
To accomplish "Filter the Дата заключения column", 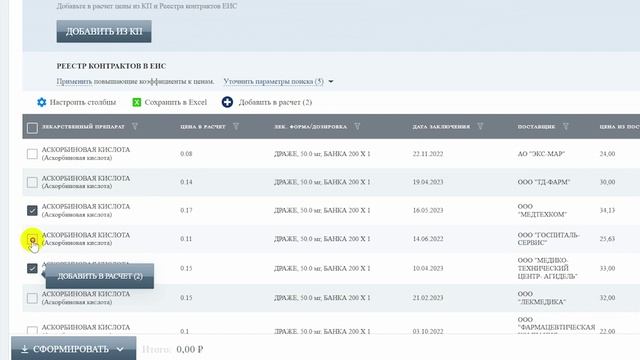I will tap(480, 127).
